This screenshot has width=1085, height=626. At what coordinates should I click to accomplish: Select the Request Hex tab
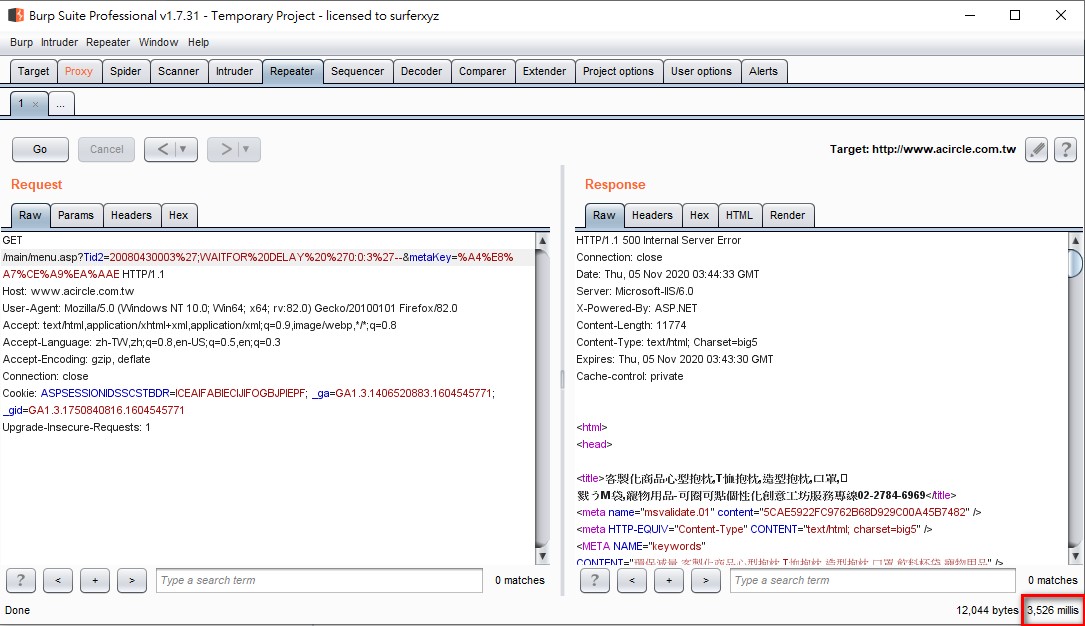[179, 215]
